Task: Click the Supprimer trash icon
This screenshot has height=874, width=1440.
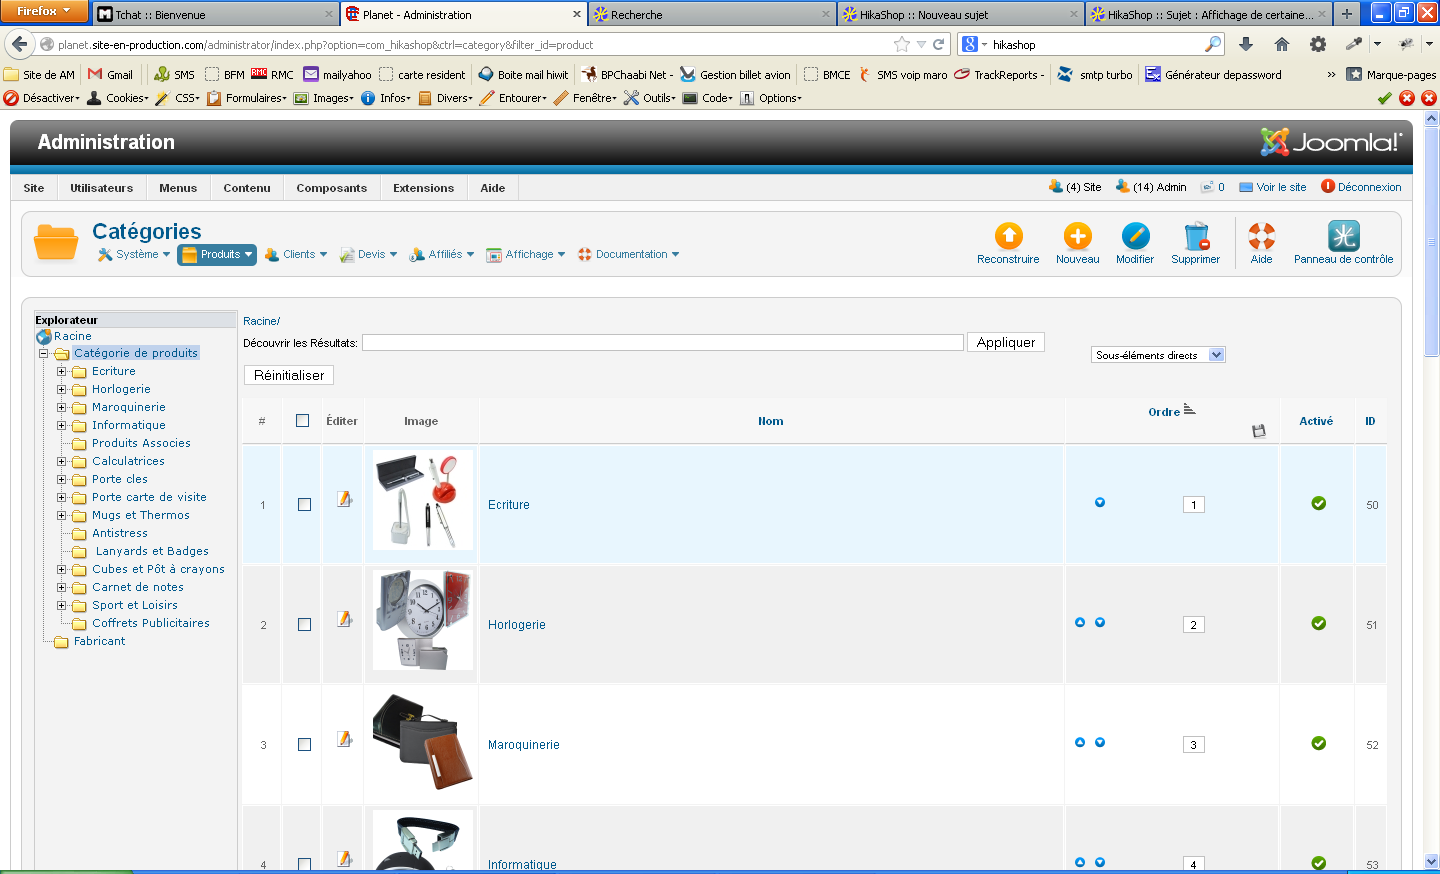Action: 1196,236
